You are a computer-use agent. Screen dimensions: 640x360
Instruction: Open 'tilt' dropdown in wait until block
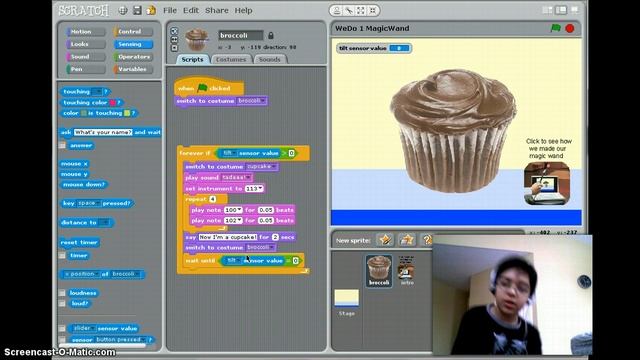pos(233,260)
